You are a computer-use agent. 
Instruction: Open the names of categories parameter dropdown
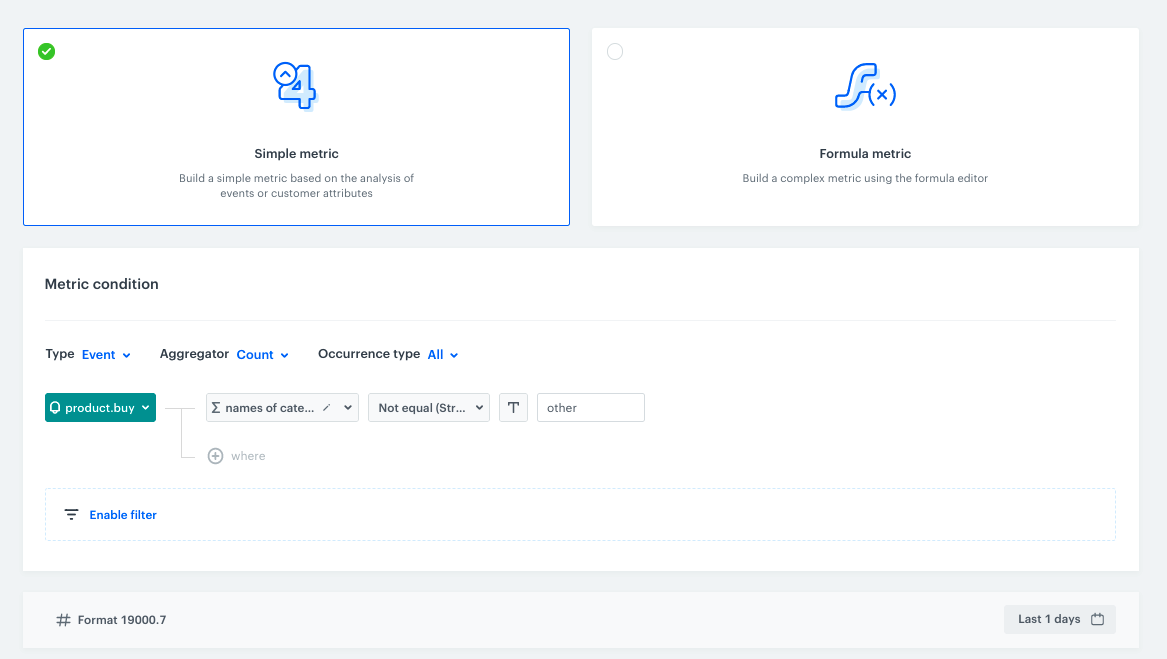point(281,407)
